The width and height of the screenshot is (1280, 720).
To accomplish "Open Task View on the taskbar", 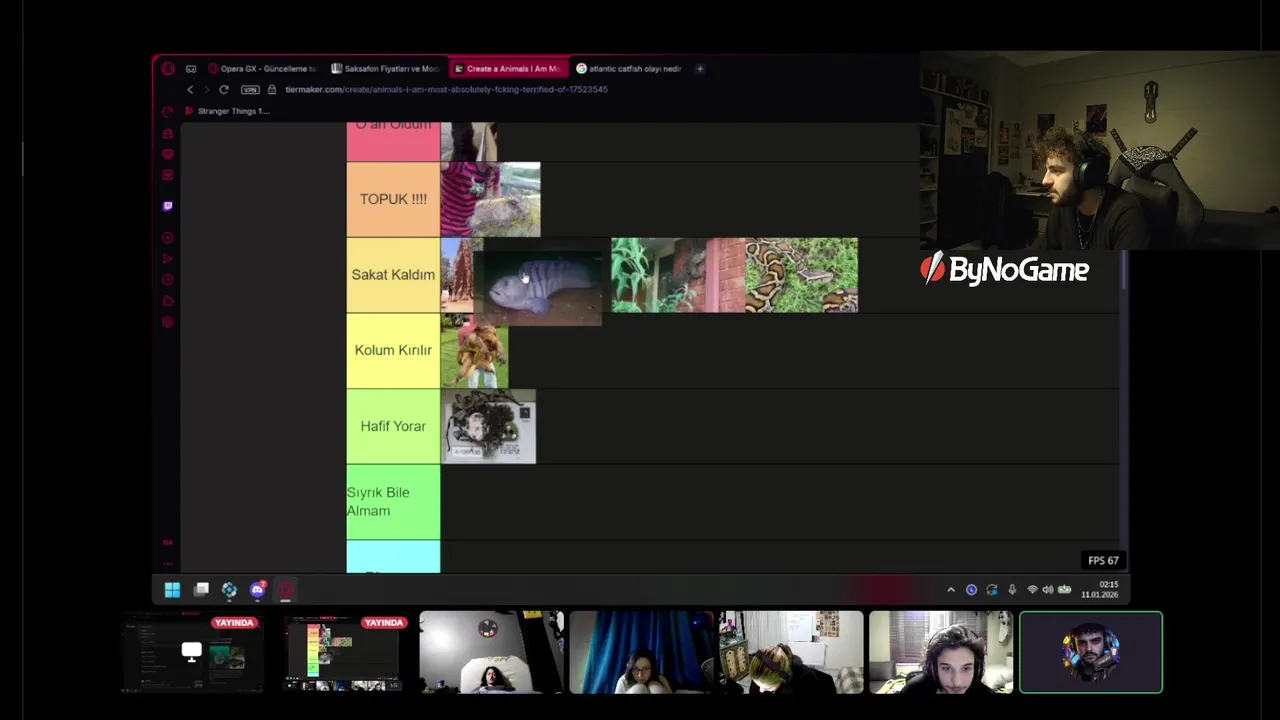I will (x=201, y=590).
